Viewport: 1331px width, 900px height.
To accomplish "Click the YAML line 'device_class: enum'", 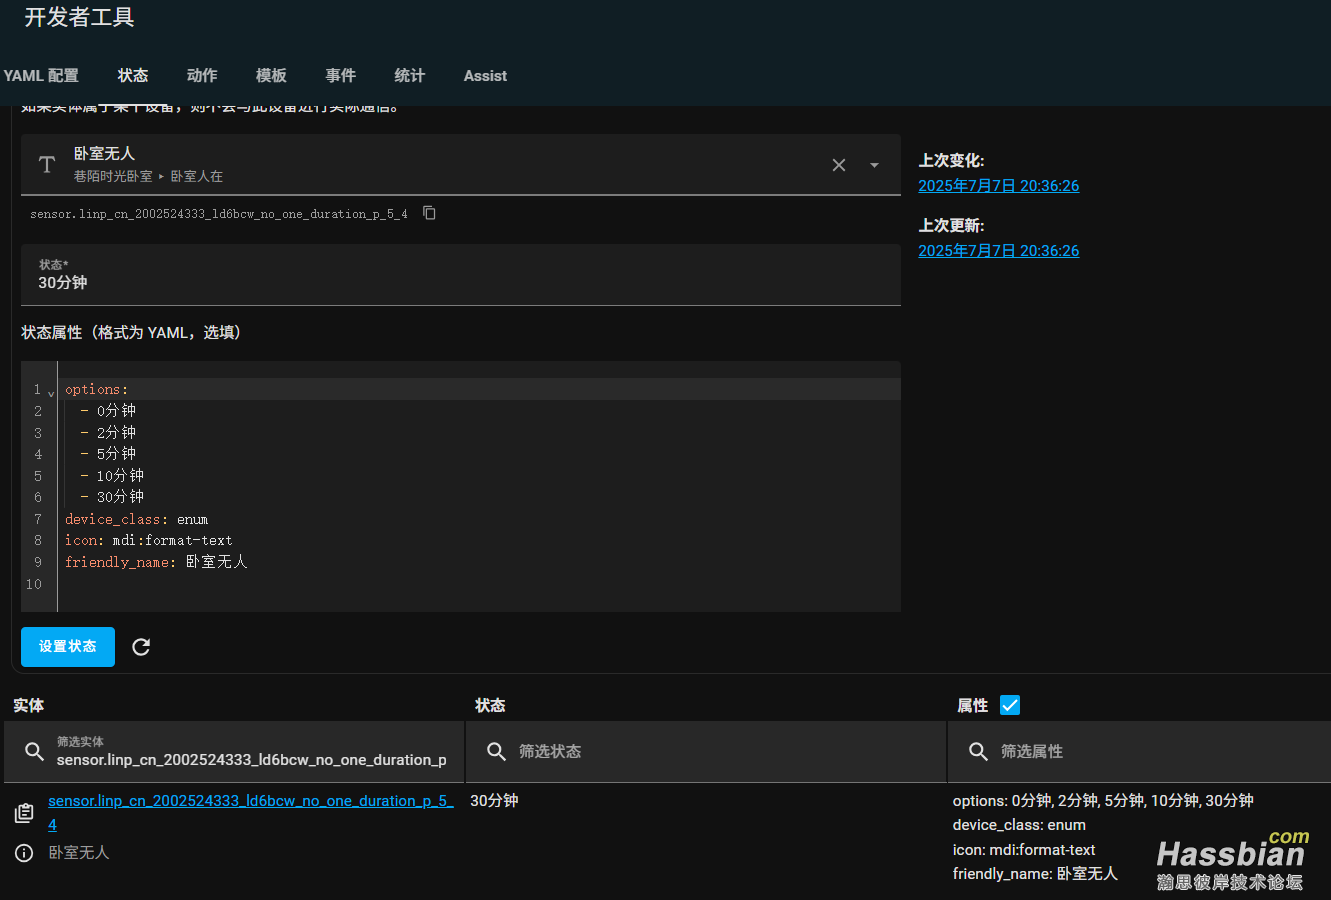I will coord(137,520).
